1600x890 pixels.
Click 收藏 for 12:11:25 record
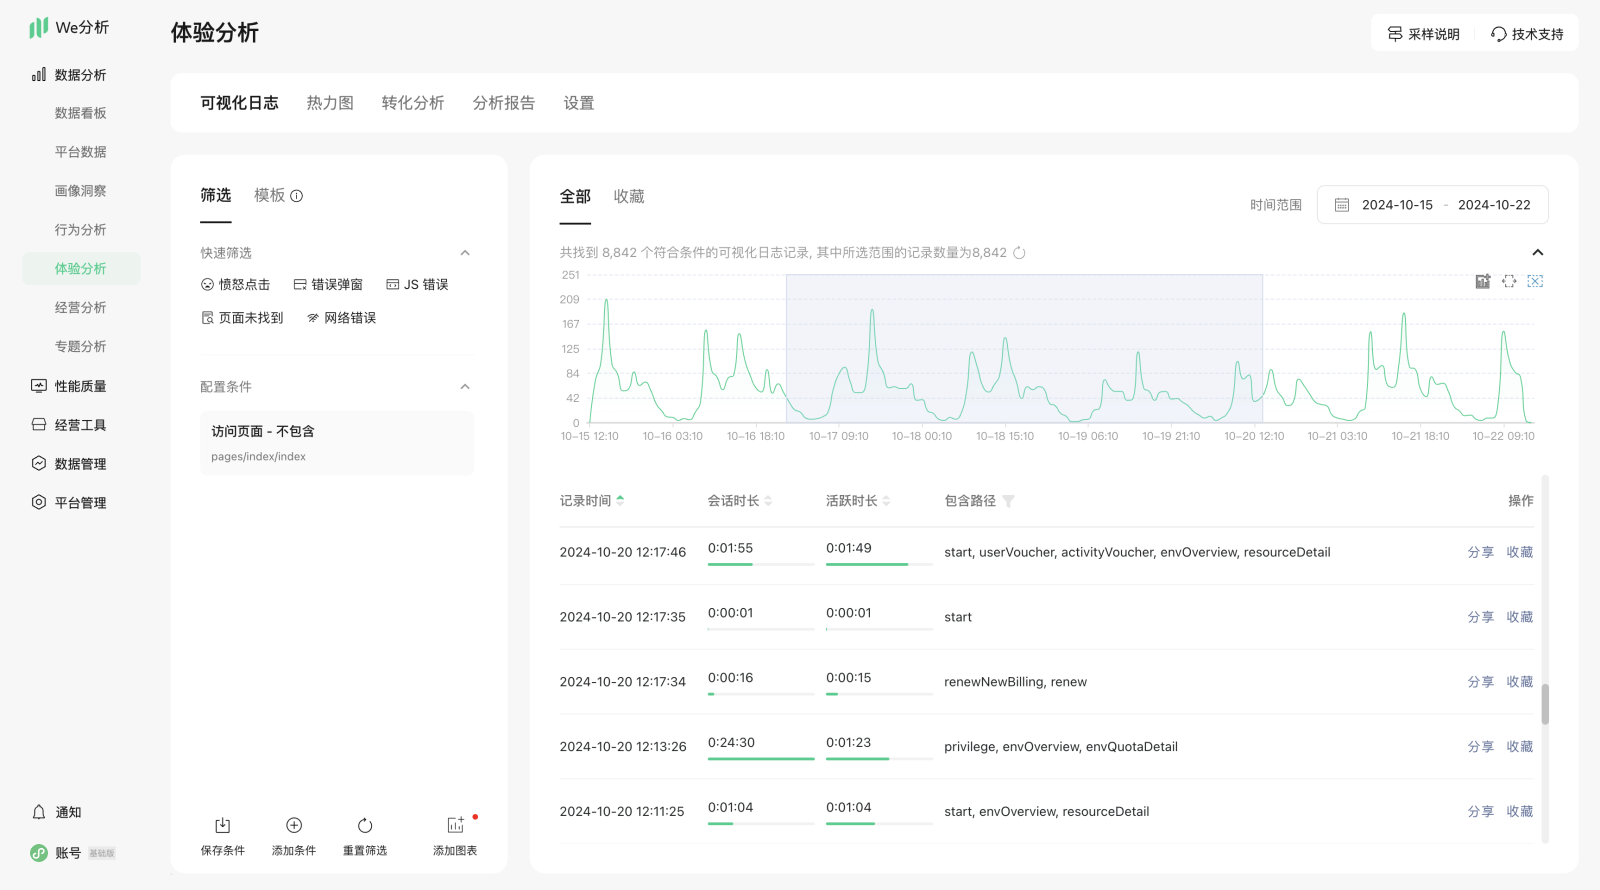coord(1520,812)
